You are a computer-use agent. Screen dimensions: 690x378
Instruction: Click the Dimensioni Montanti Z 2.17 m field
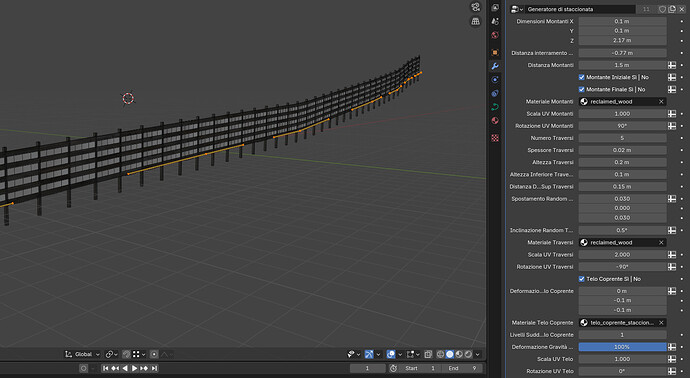point(622,40)
